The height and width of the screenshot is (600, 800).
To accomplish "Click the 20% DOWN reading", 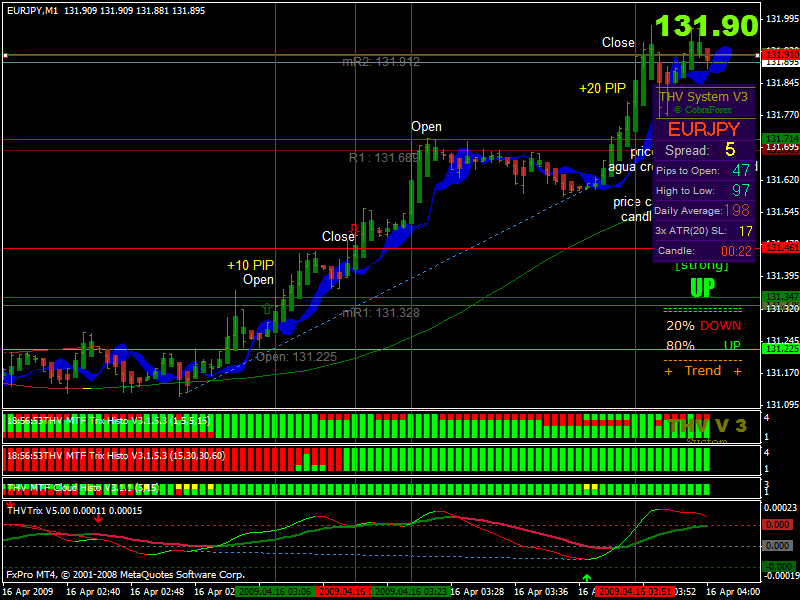I will pyautogui.click(x=704, y=326).
